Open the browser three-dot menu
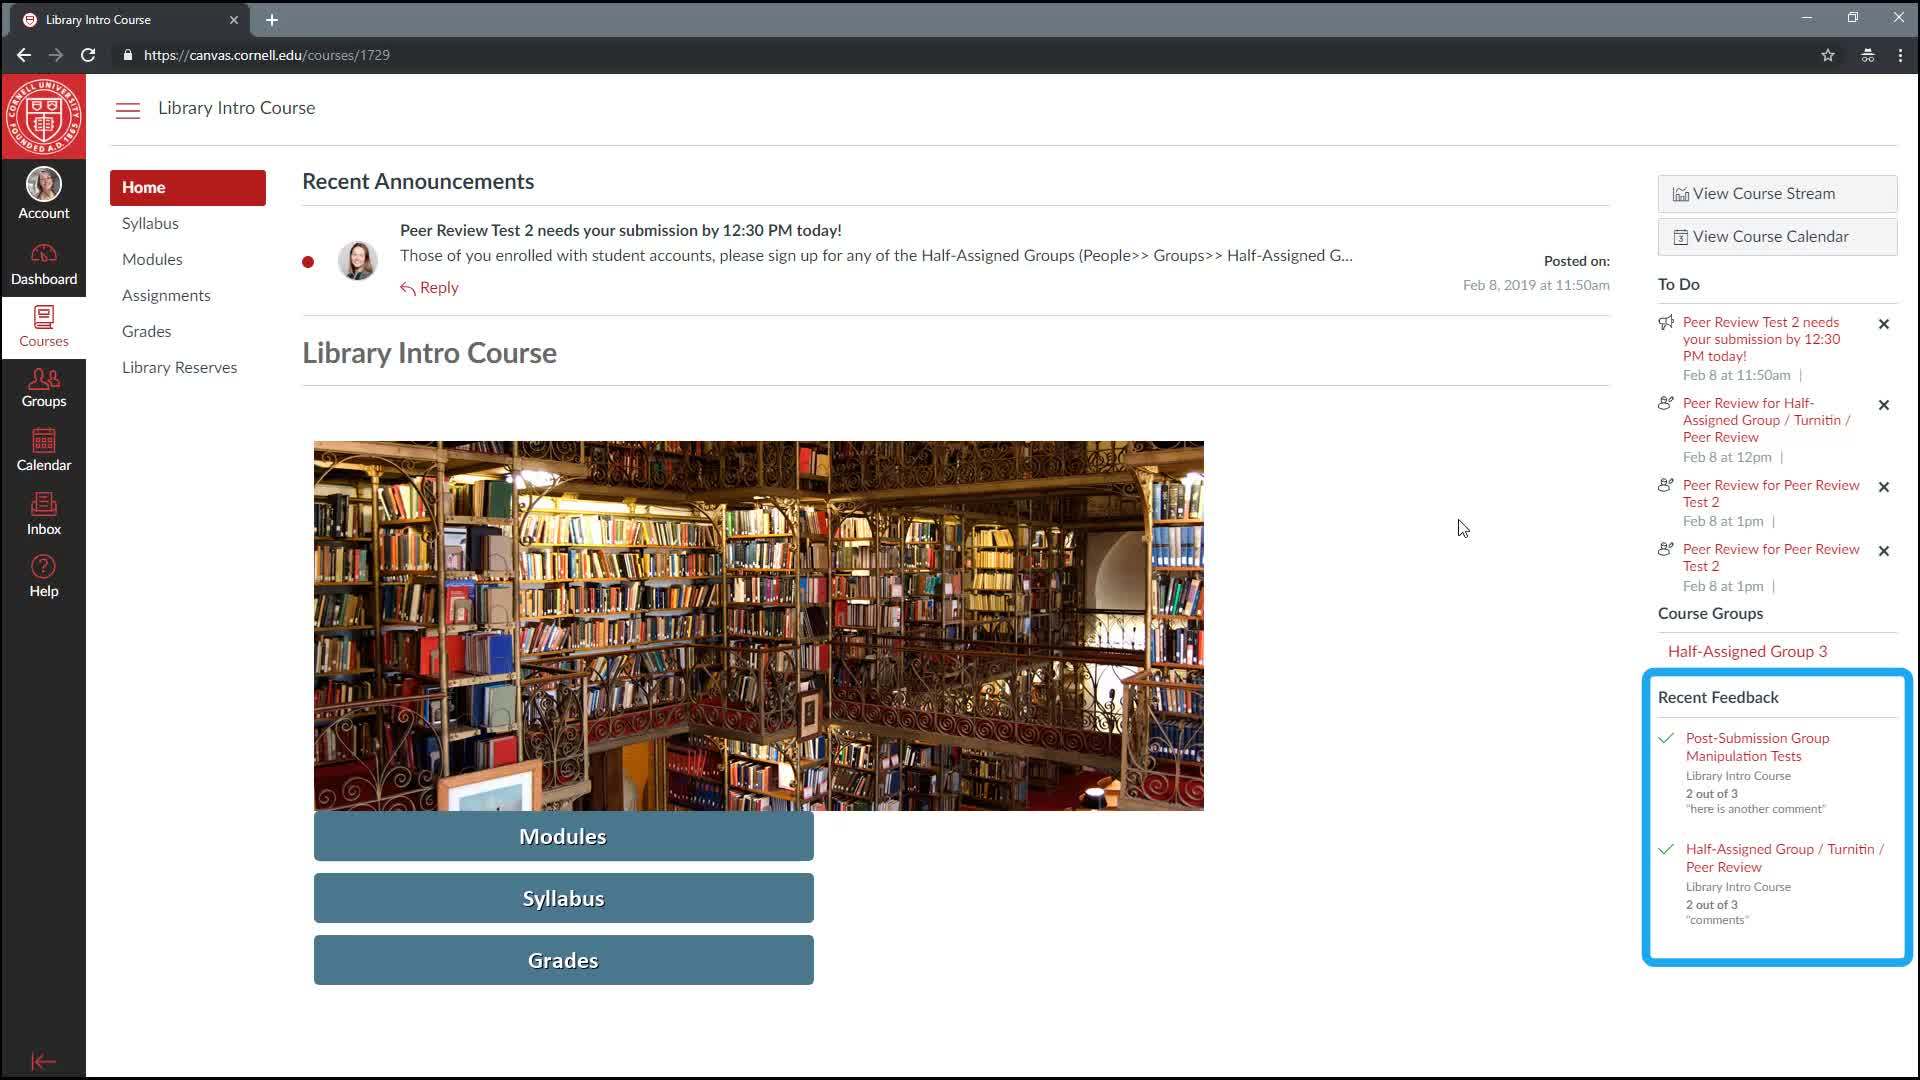The height and width of the screenshot is (1080, 1920). click(x=1899, y=55)
